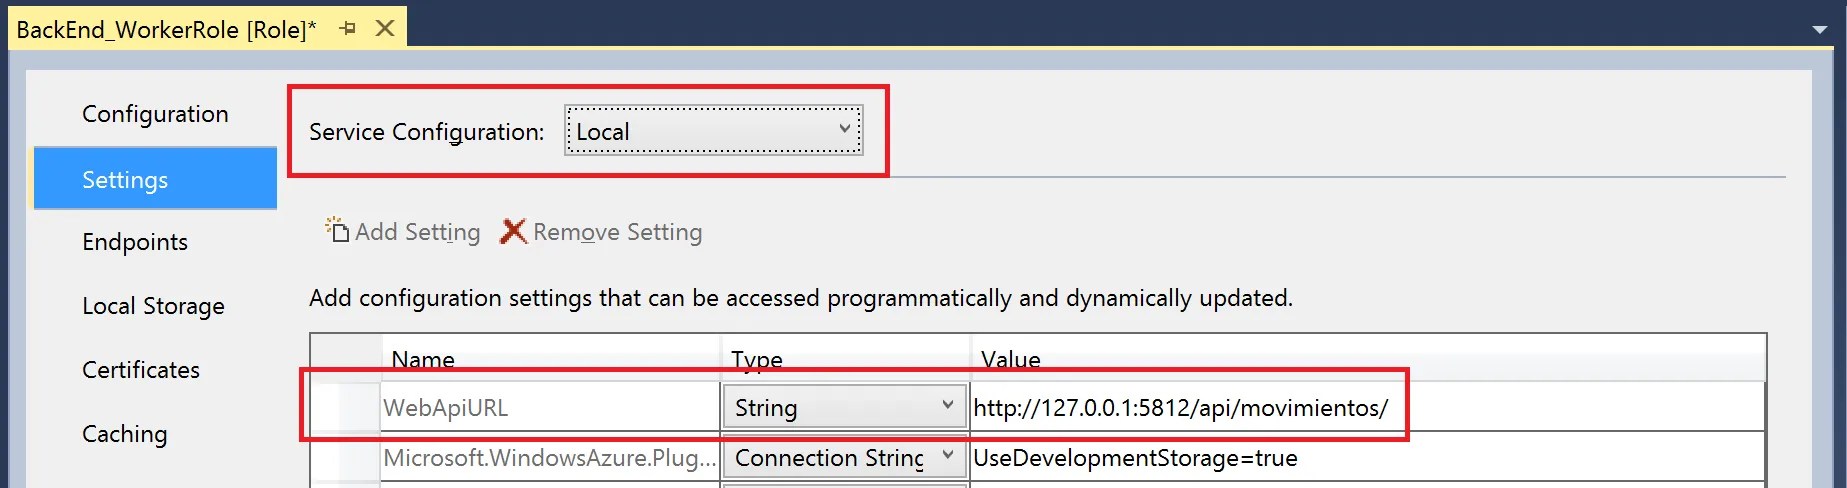The width and height of the screenshot is (1847, 488).
Task: Go to Local Storage page
Action: pyautogui.click(x=153, y=306)
